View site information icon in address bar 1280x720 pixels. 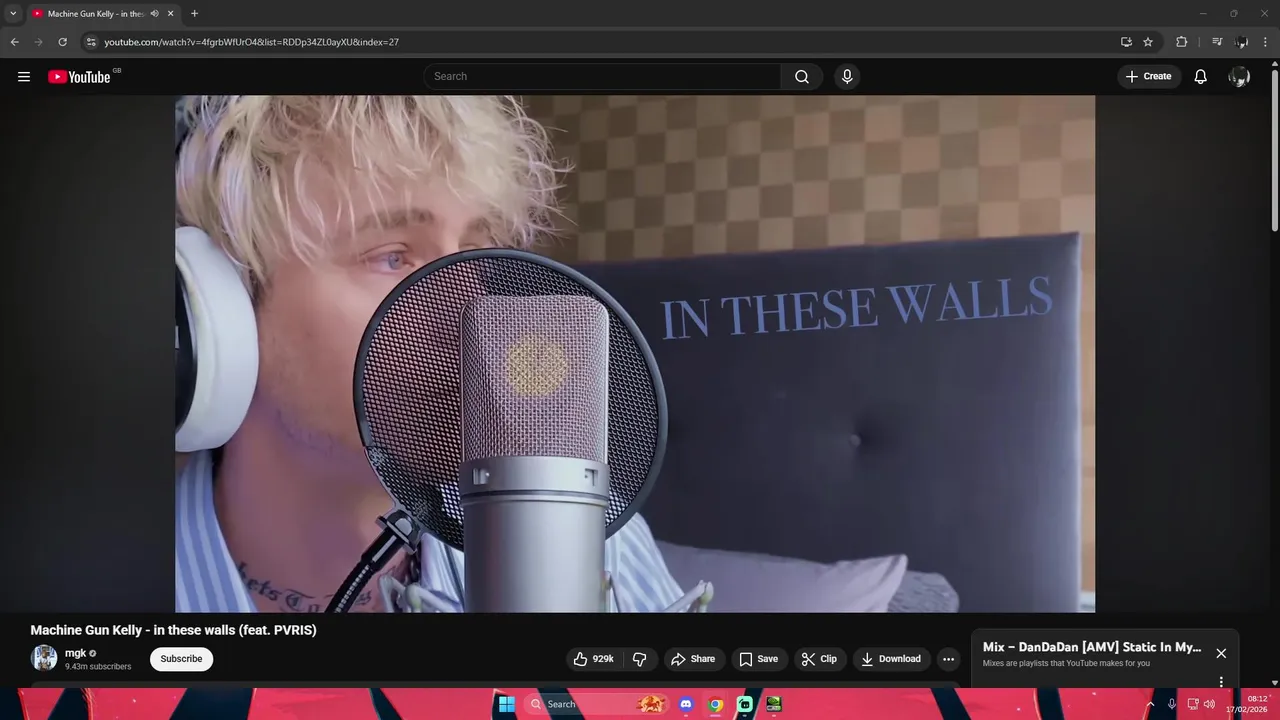pos(91,42)
